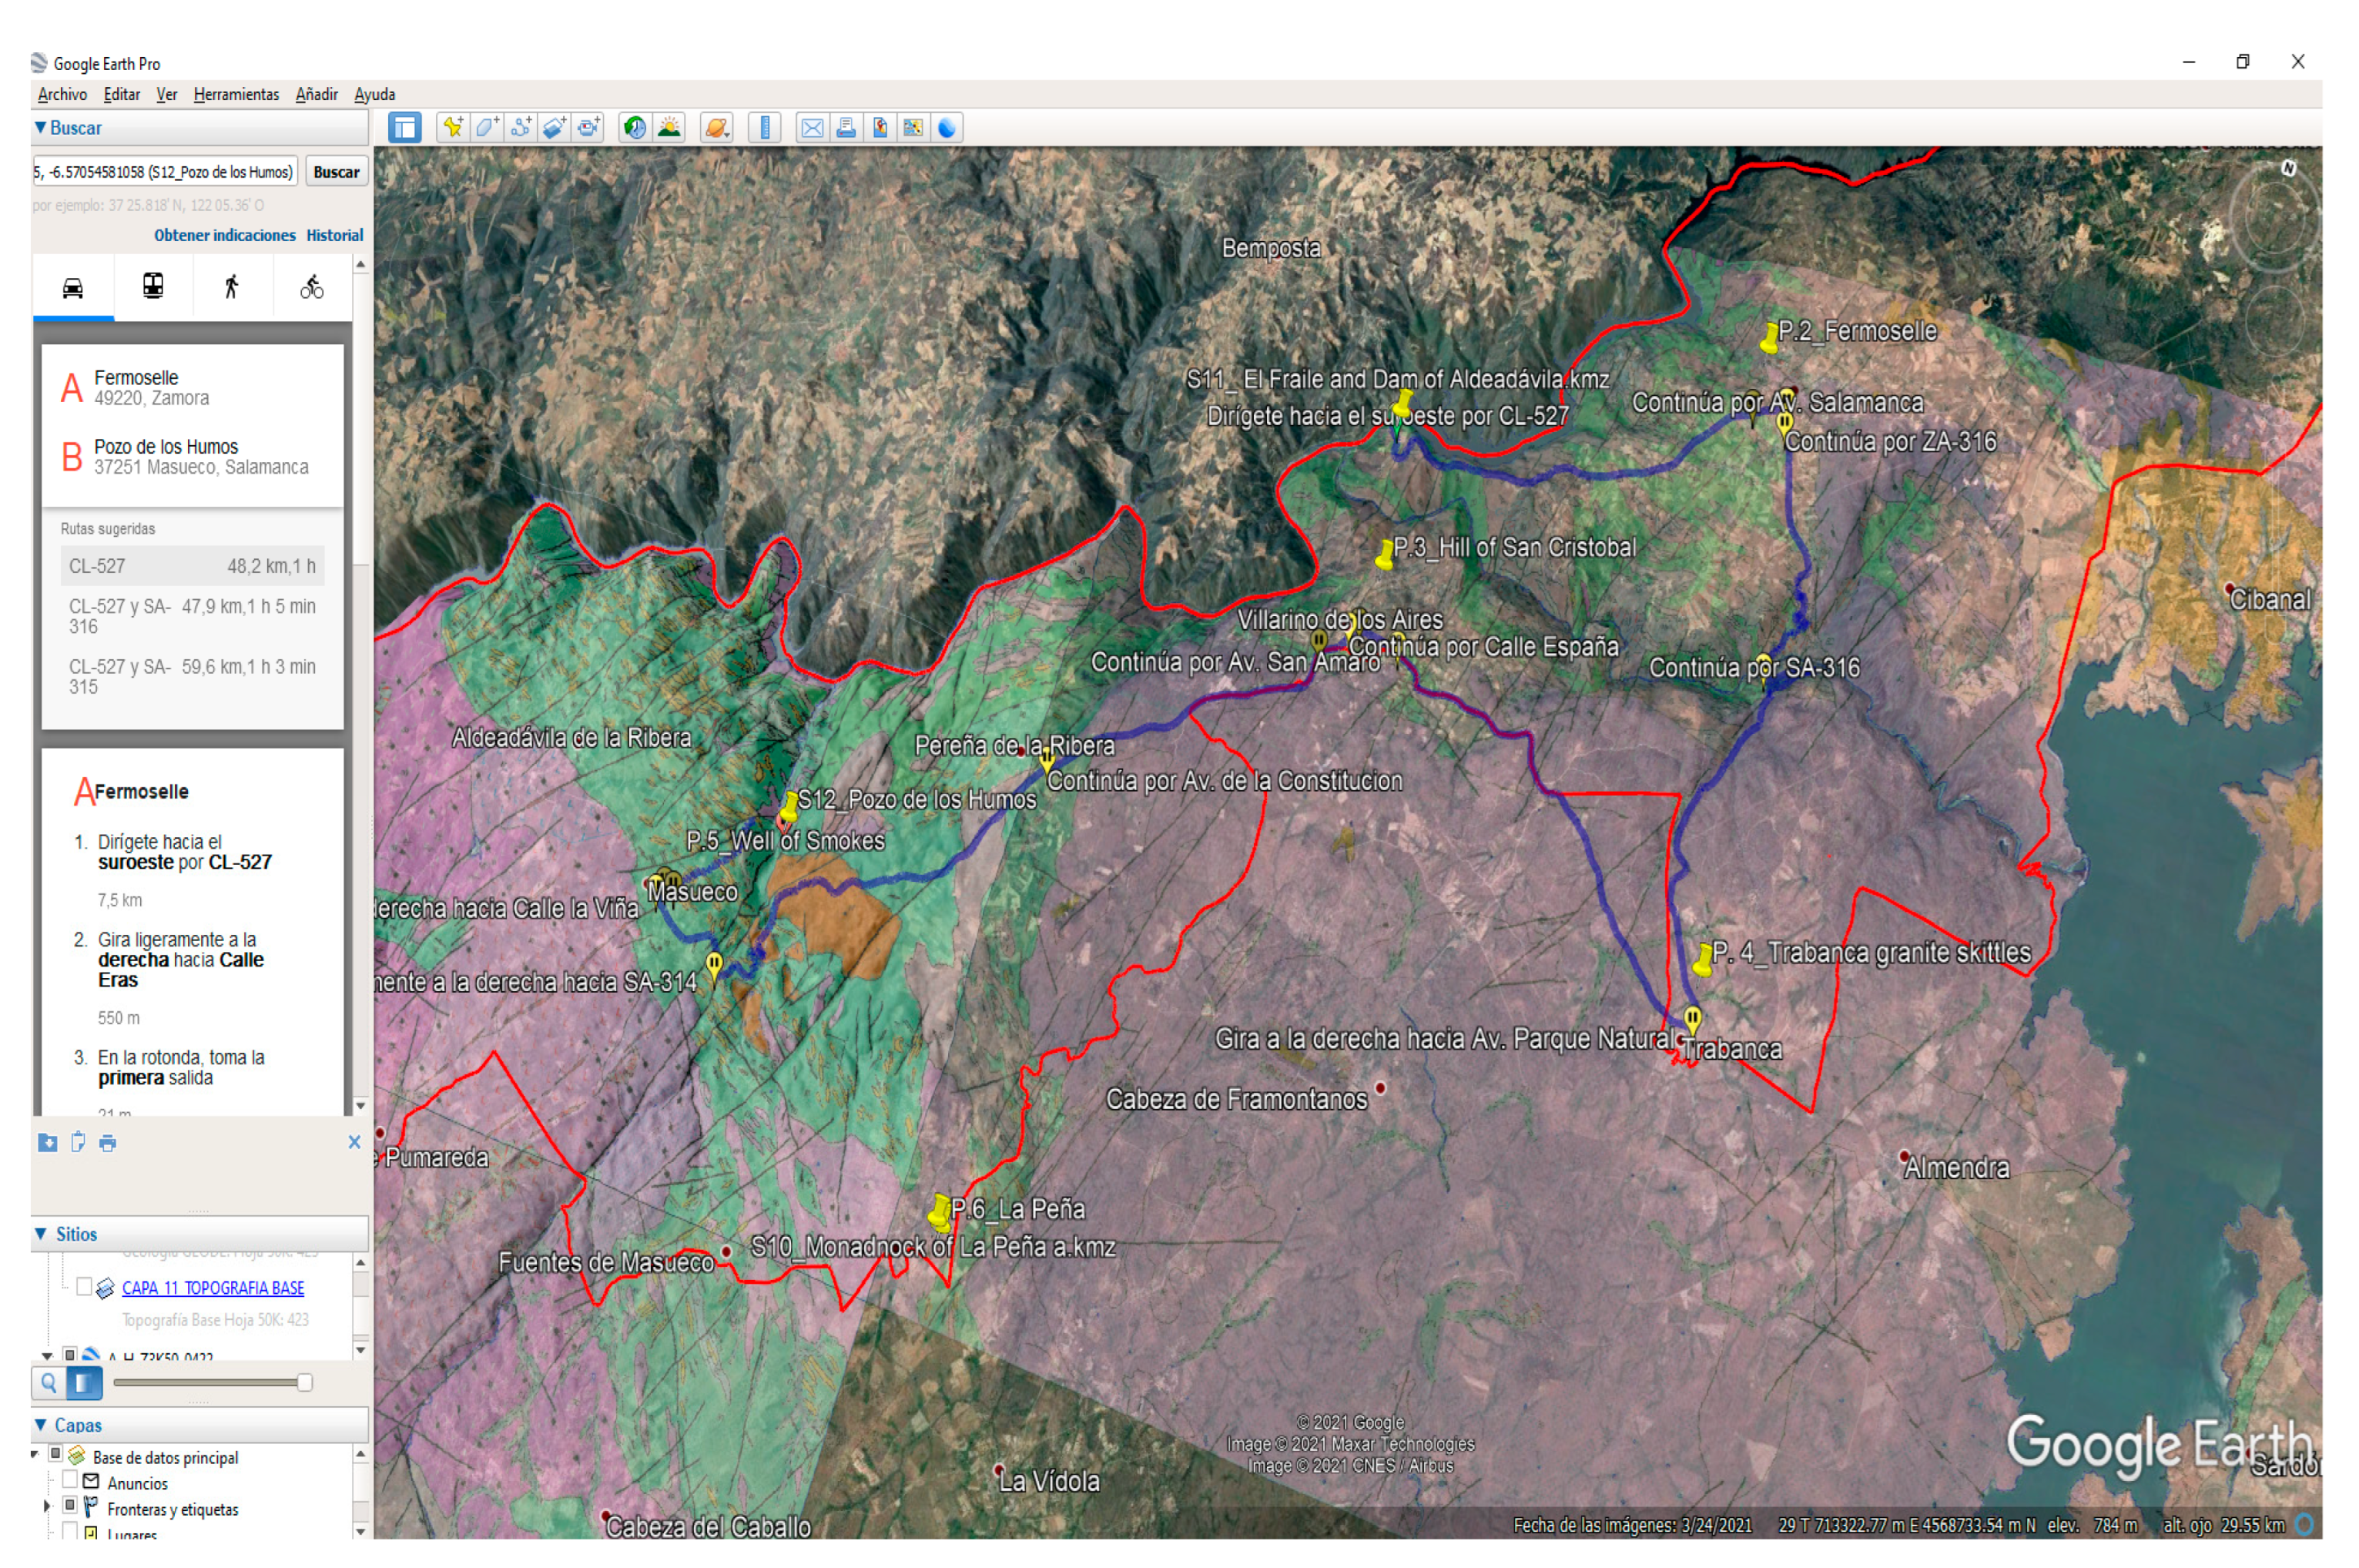The height and width of the screenshot is (1568, 2359).
Task: Click the layer opacity slider handle
Action: (305, 1383)
